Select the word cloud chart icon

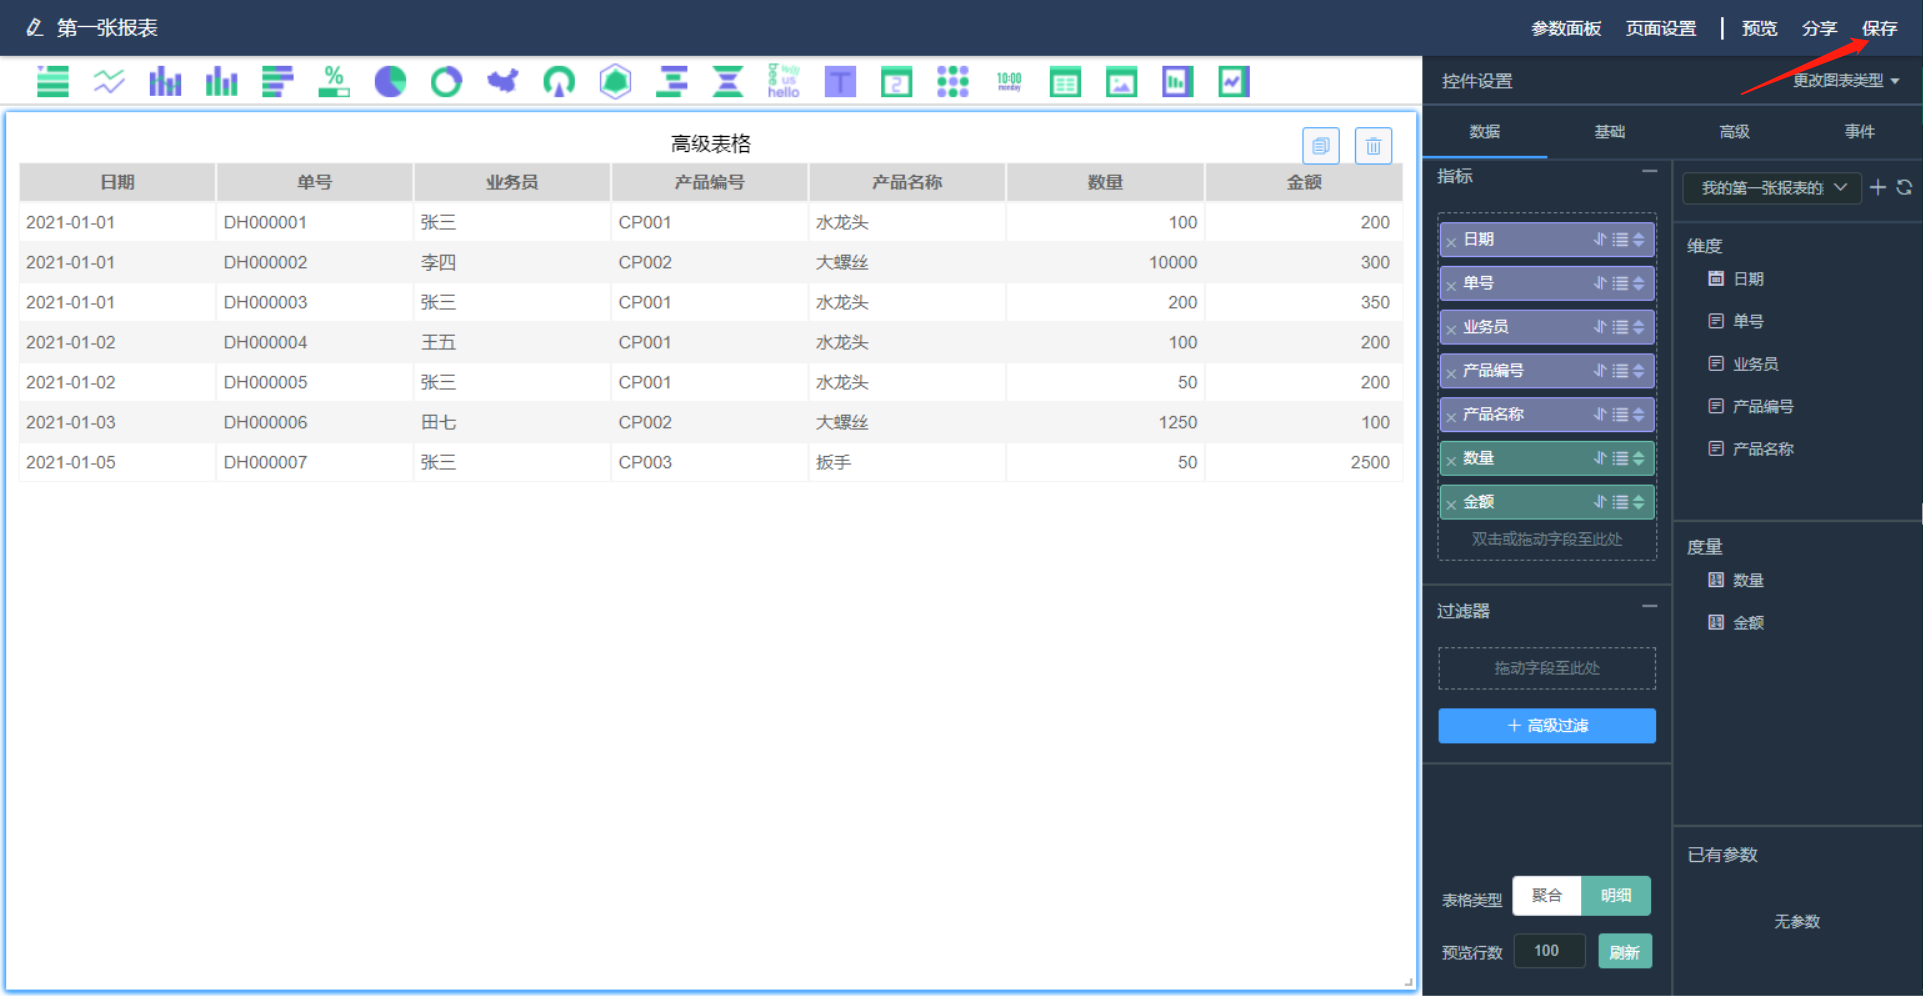[x=784, y=81]
